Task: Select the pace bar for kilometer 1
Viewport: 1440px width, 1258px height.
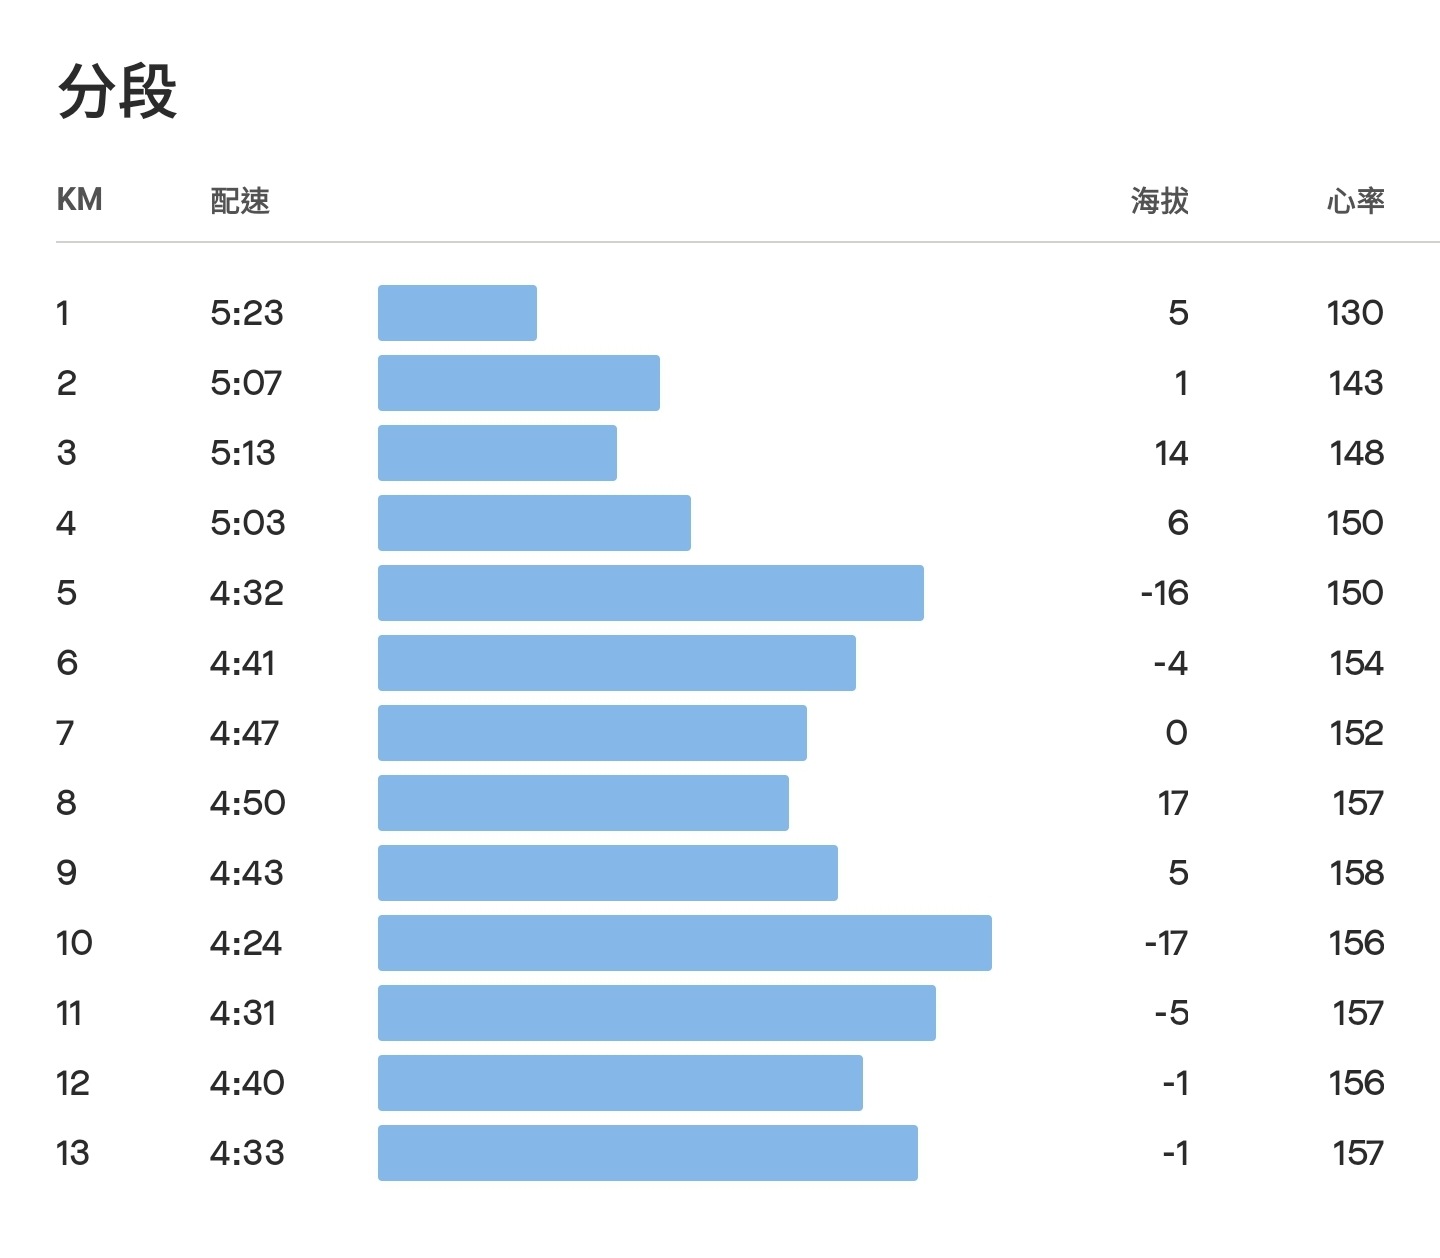Action: (457, 313)
